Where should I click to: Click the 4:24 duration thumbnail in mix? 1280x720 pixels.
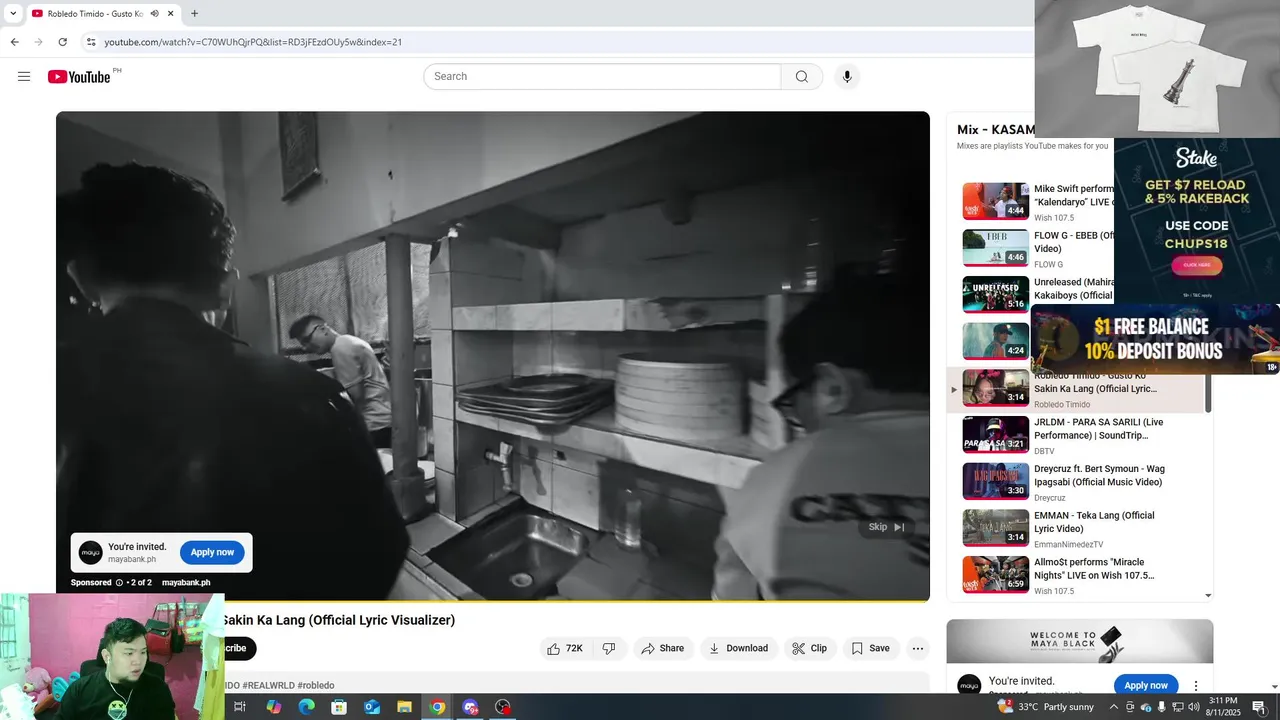pos(995,341)
